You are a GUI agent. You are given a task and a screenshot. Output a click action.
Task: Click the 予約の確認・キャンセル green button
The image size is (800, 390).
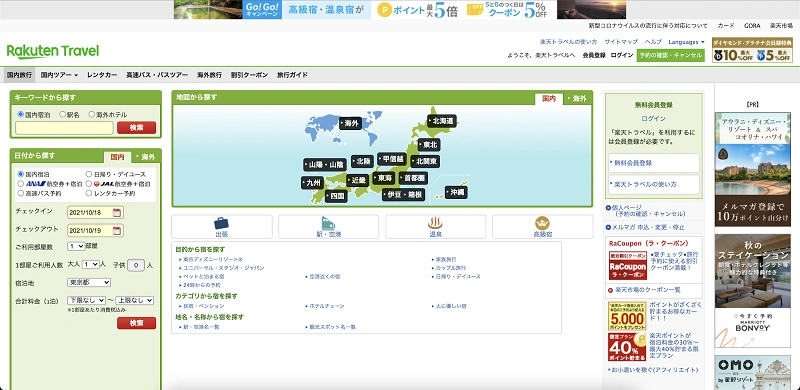pos(670,55)
